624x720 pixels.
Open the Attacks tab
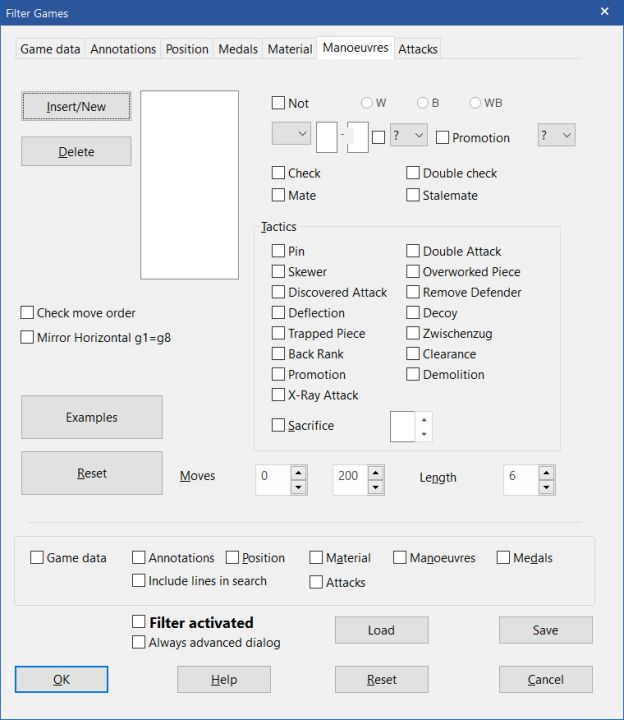(418, 49)
